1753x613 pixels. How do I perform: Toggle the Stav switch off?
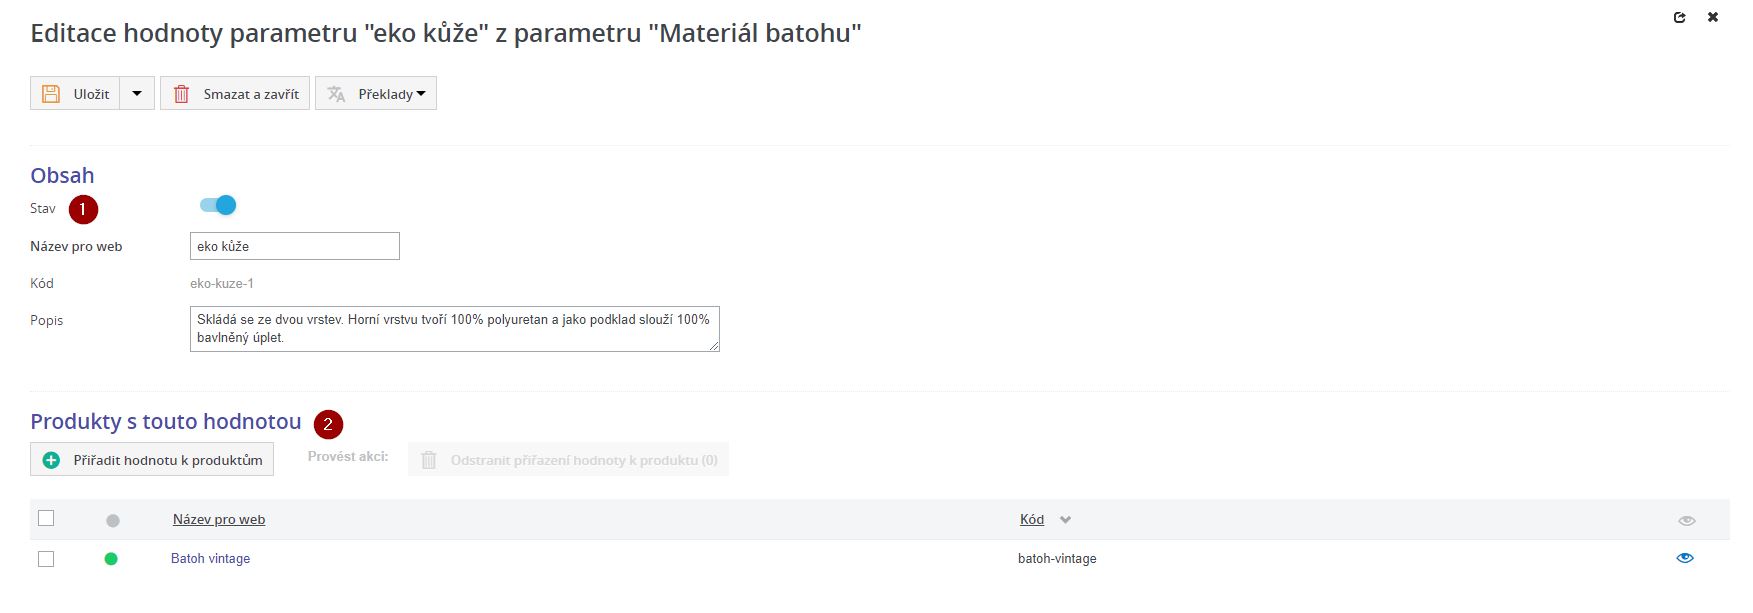click(218, 206)
